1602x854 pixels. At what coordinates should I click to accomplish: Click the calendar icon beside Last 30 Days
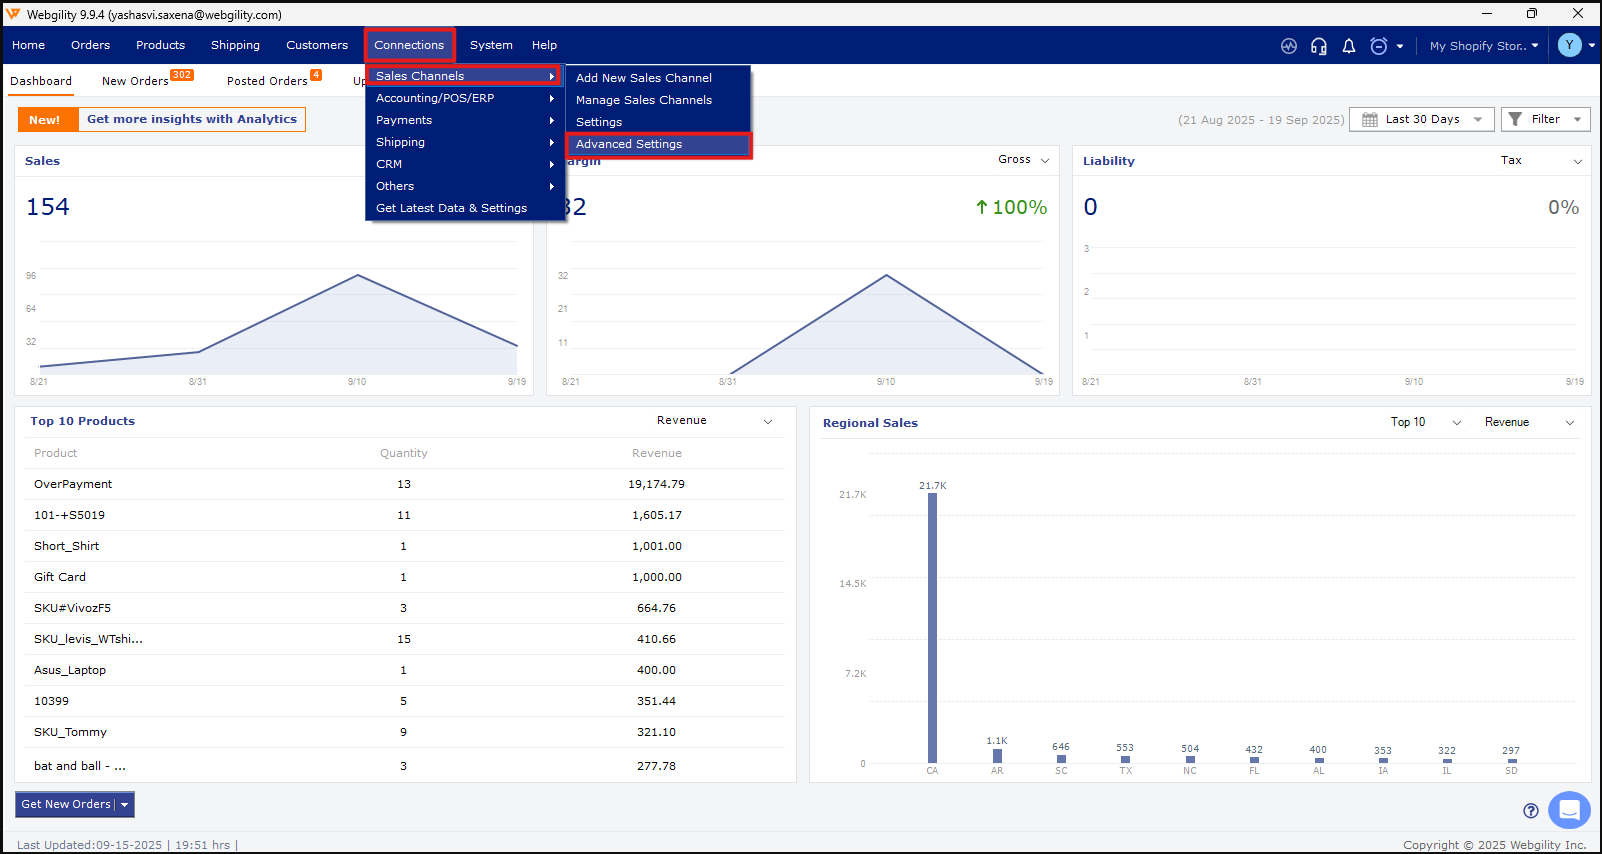pyautogui.click(x=1370, y=120)
